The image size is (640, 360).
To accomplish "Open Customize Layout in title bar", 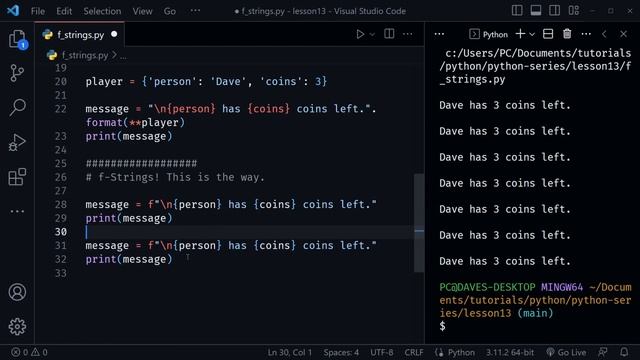I will click(574, 11).
